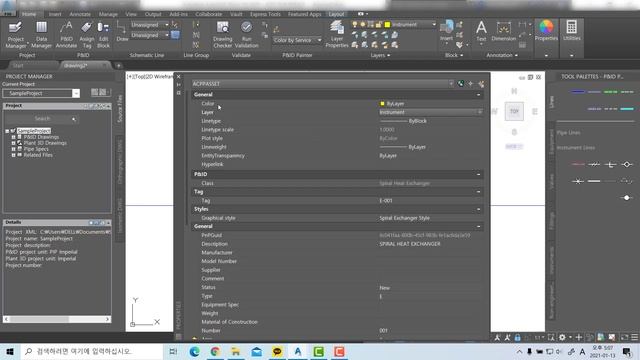The height and width of the screenshot is (360, 640).
Task: Switch to the Express Tools ribbon tab
Action: pyautogui.click(x=265, y=14)
